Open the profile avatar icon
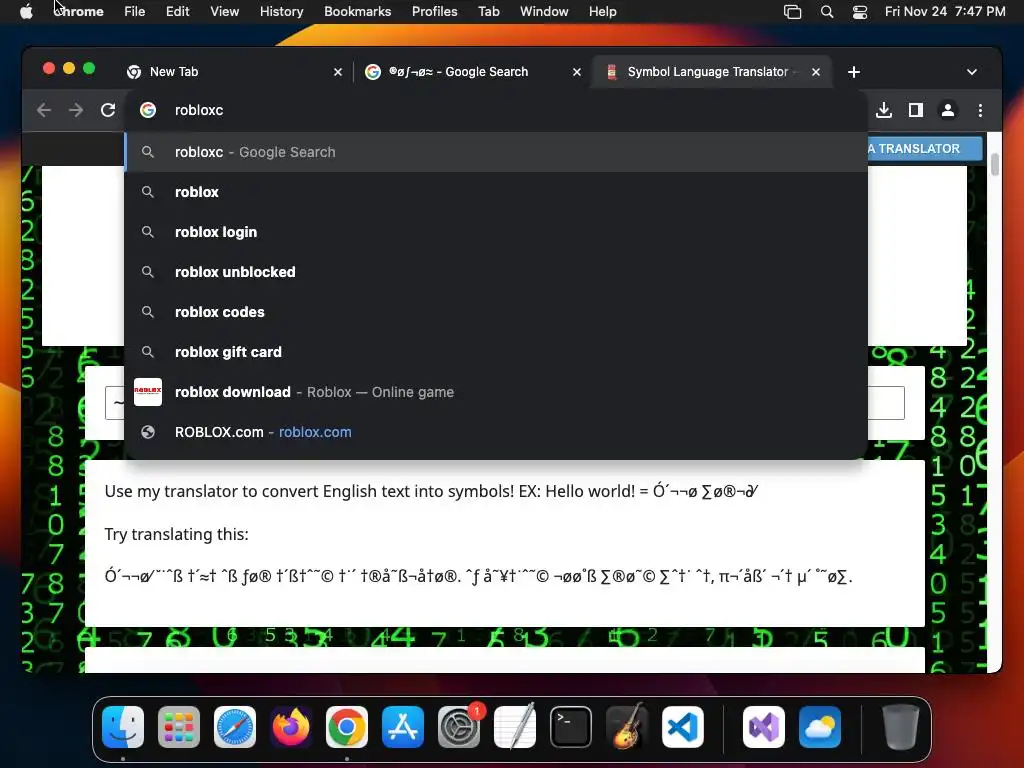 (948, 110)
